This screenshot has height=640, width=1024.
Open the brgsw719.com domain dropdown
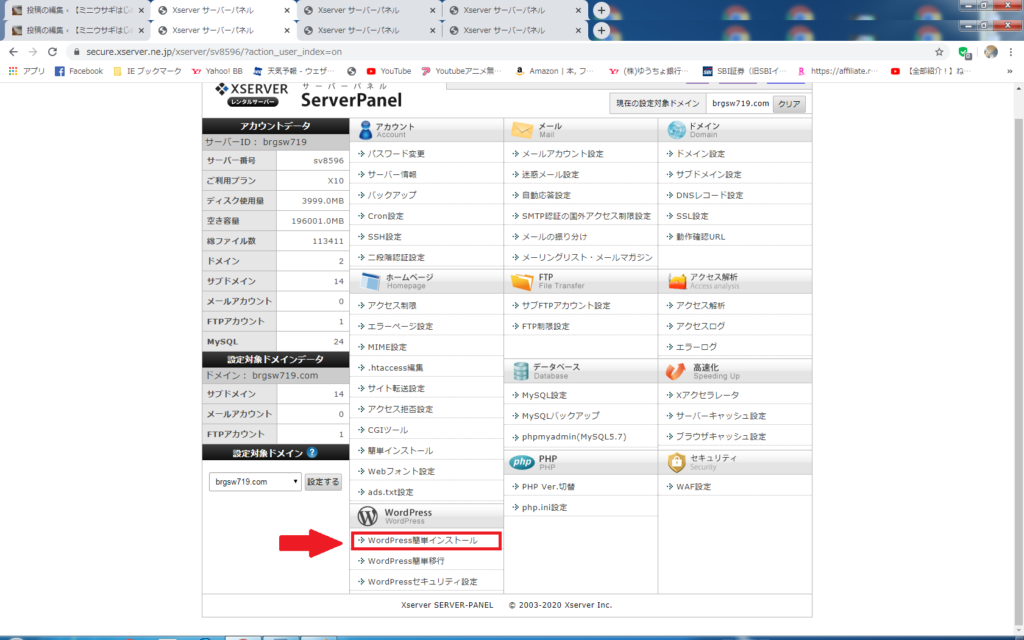[x=255, y=481]
